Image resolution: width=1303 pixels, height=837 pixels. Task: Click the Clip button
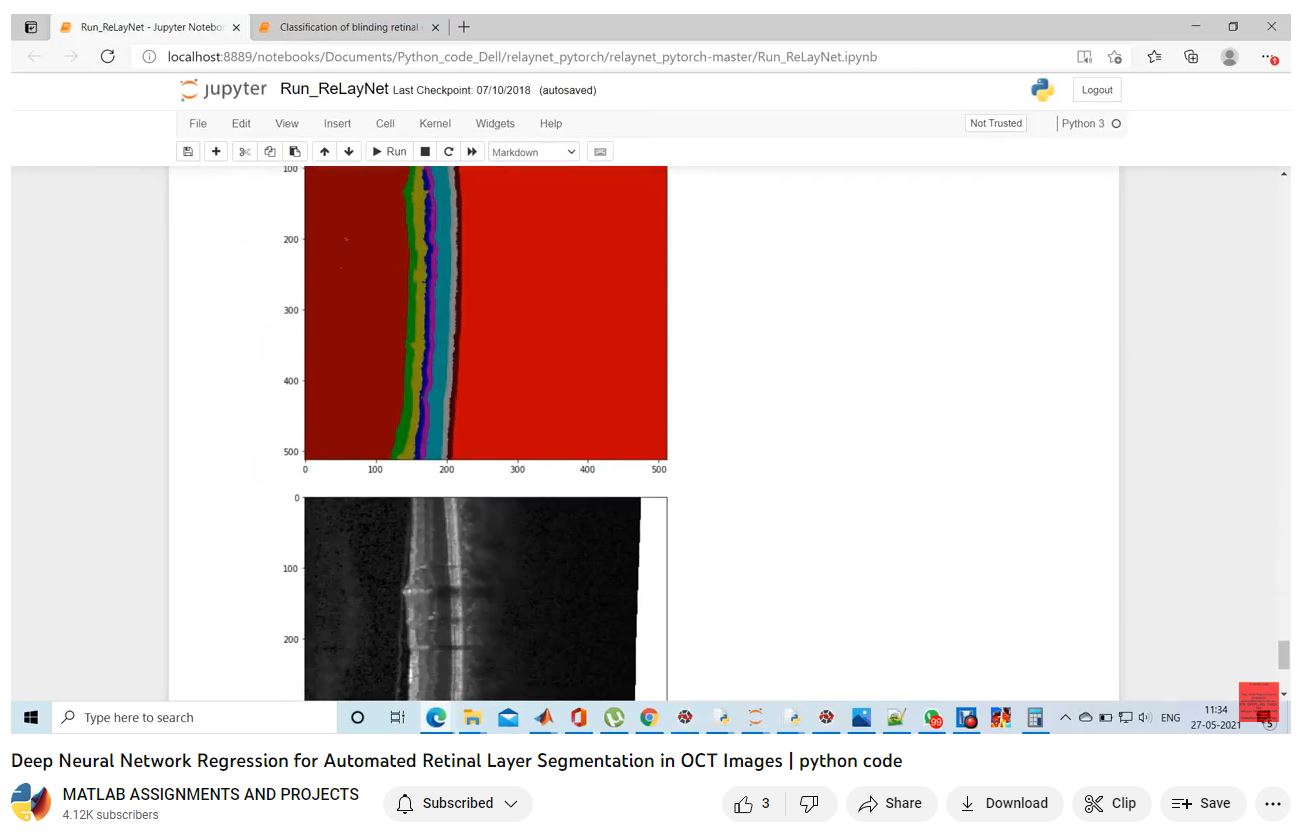coord(1111,803)
